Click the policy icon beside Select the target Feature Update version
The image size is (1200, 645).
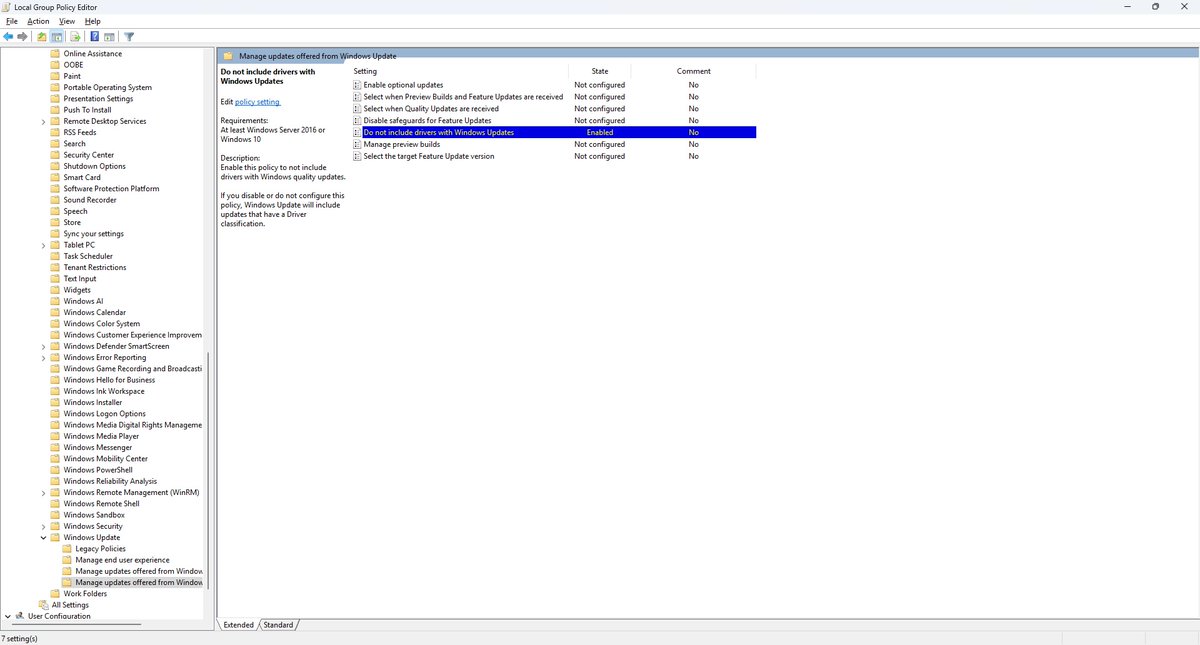click(357, 156)
